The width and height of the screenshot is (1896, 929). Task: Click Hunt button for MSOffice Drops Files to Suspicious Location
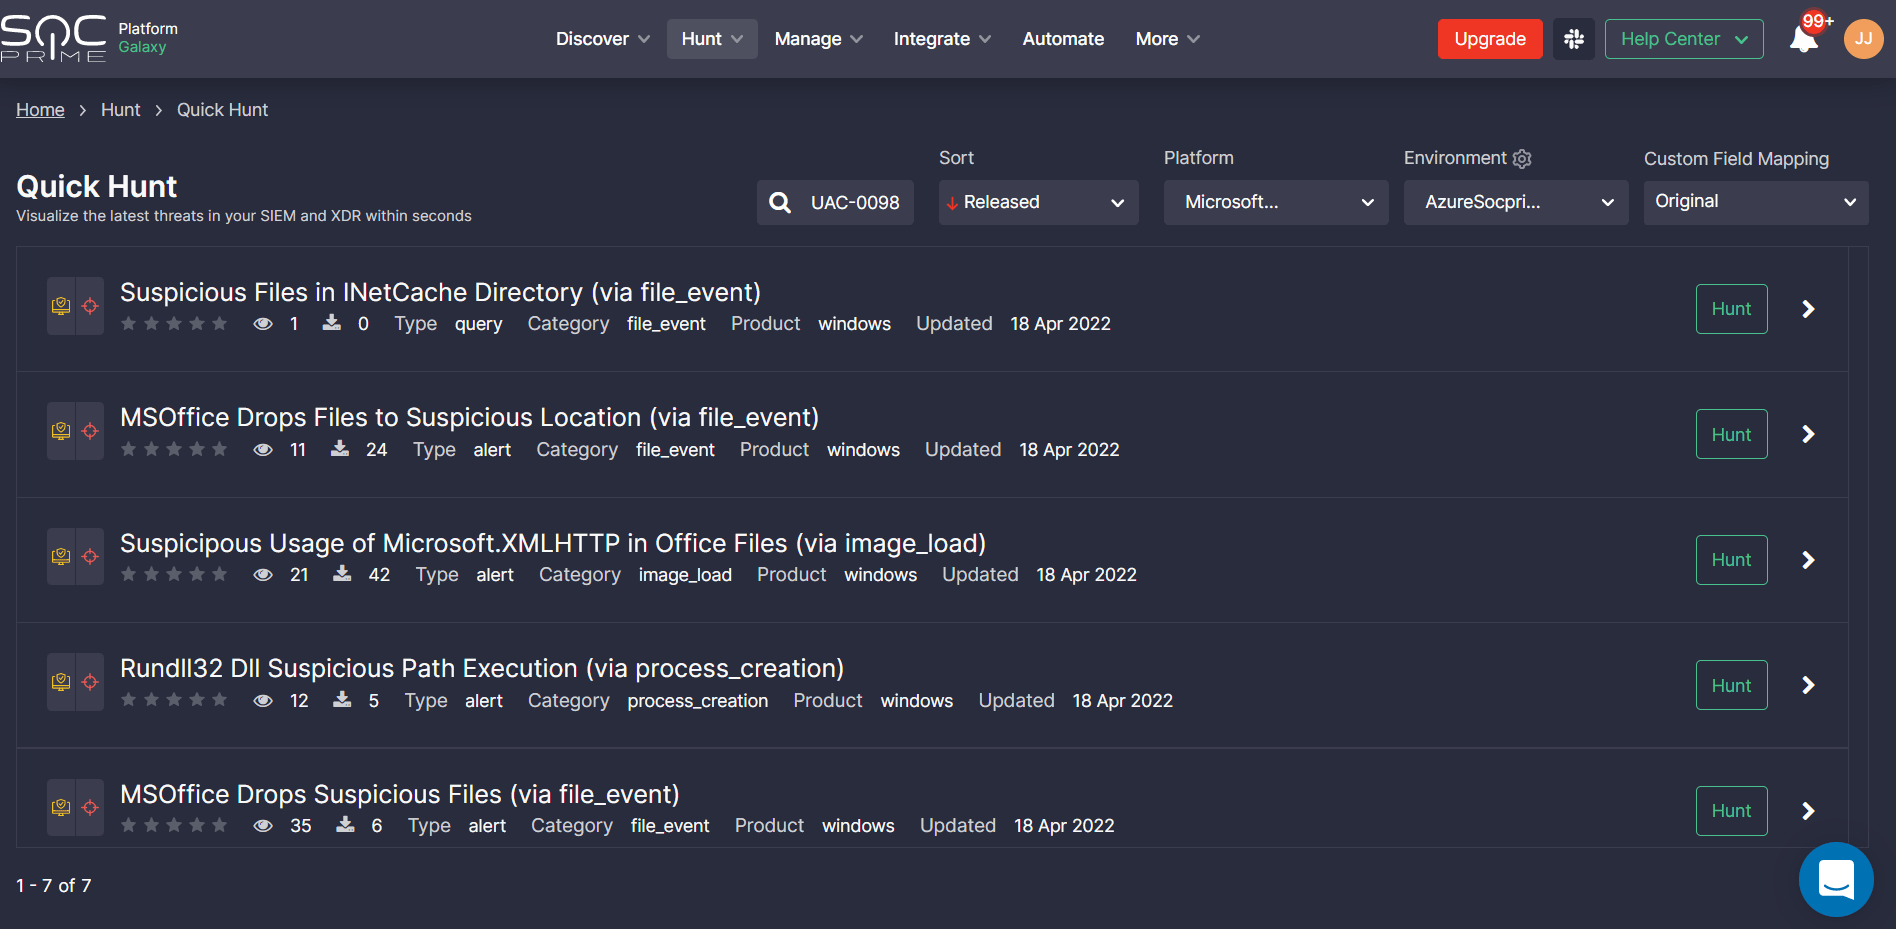point(1731,435)
